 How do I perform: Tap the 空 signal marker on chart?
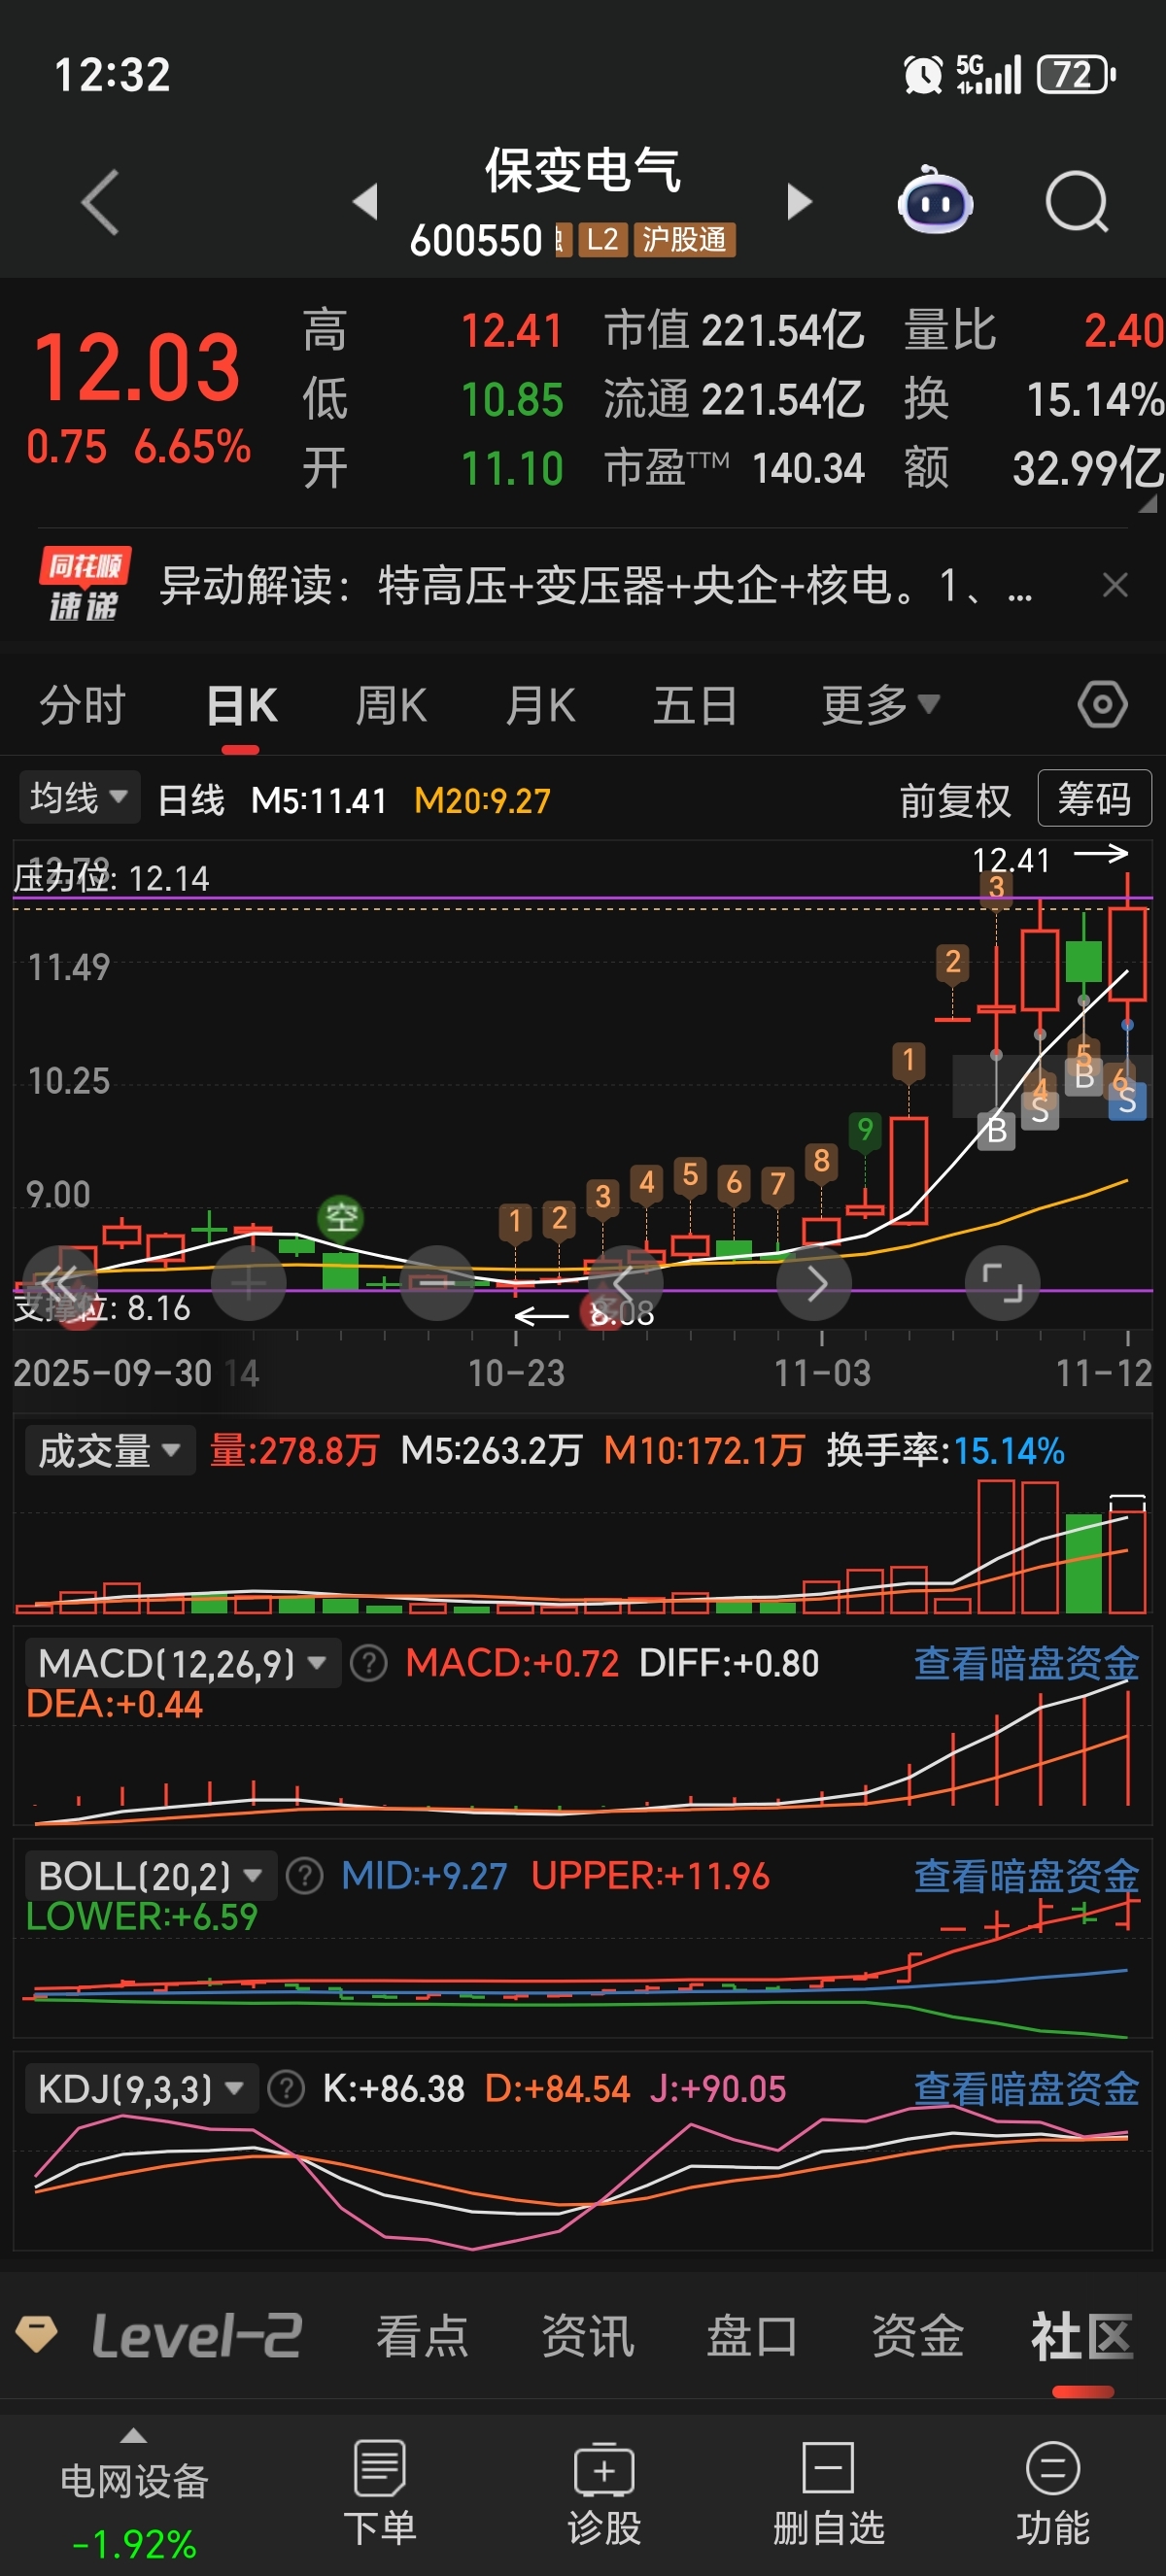pyautogui.click(x=341, y=1217)
